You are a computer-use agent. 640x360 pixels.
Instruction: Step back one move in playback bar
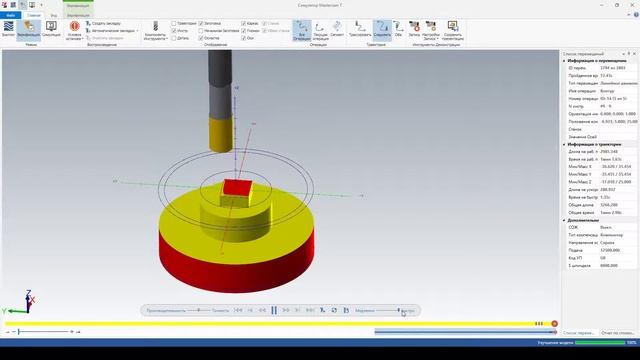tap(250, 311)
